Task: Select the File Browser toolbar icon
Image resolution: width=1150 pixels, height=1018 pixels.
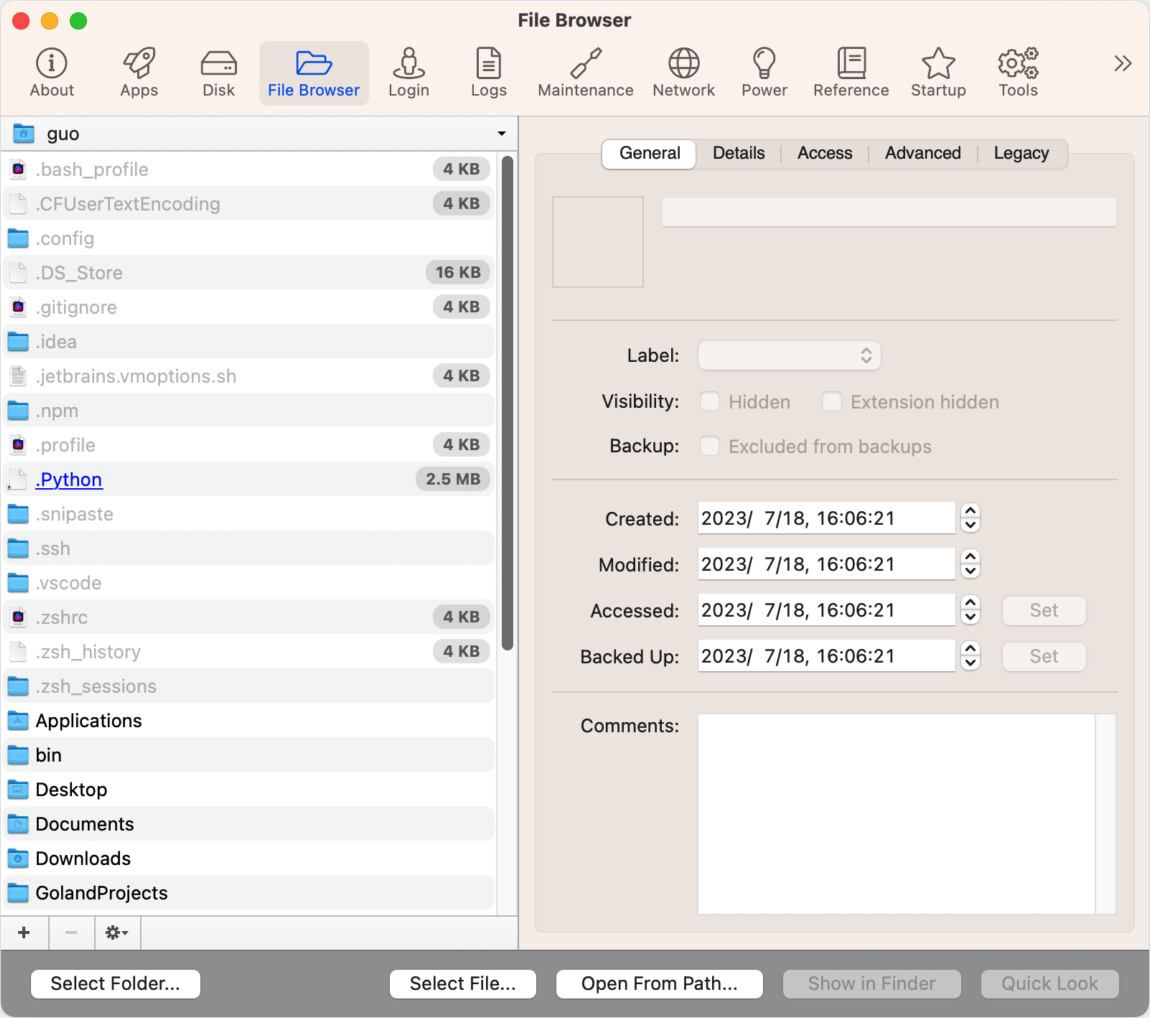Action: pyautogui.click(x=313, y=73)
